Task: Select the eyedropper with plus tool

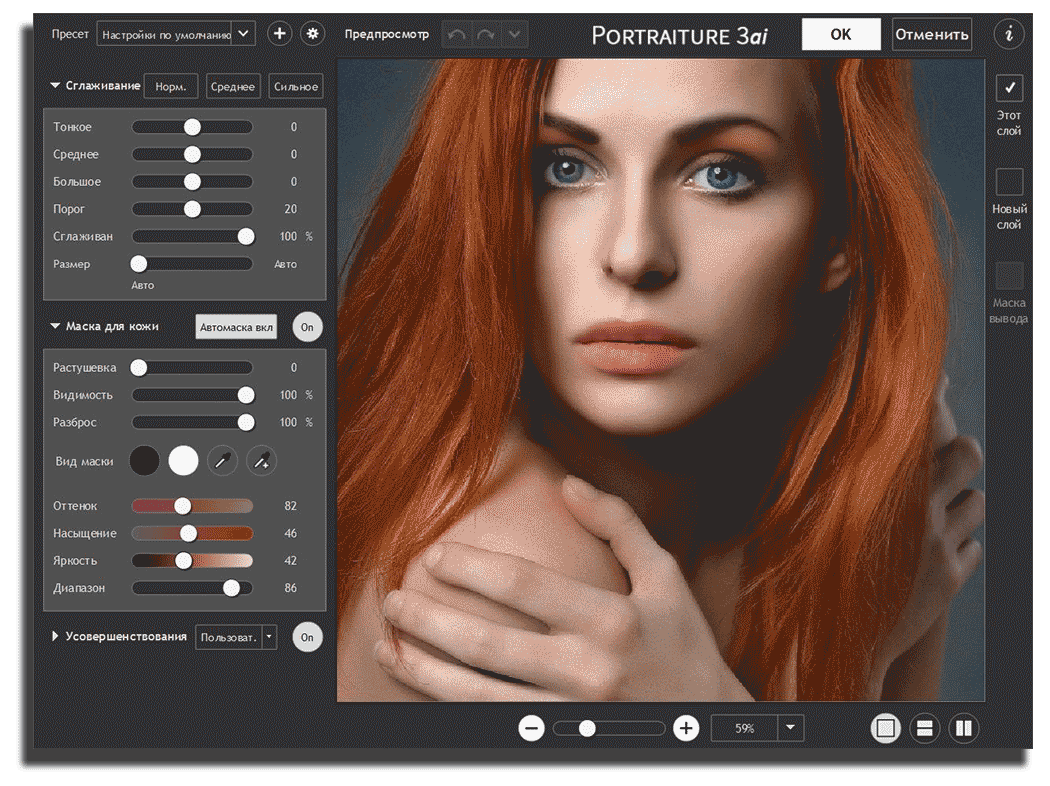Action: click(x=261, y=461)
